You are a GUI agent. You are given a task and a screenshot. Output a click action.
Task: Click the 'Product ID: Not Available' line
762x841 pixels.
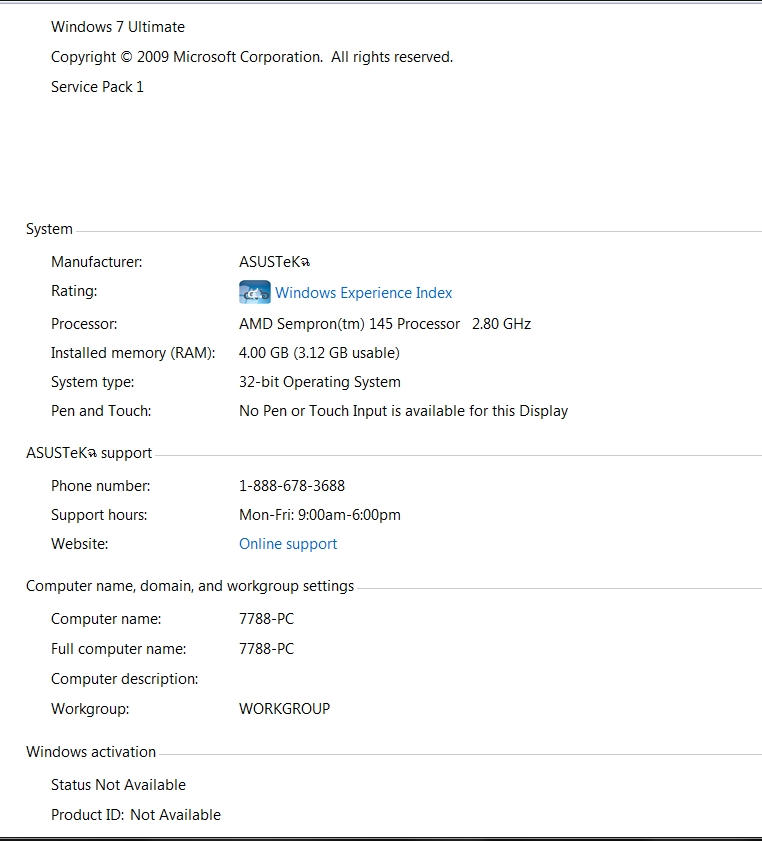[136, 815]
